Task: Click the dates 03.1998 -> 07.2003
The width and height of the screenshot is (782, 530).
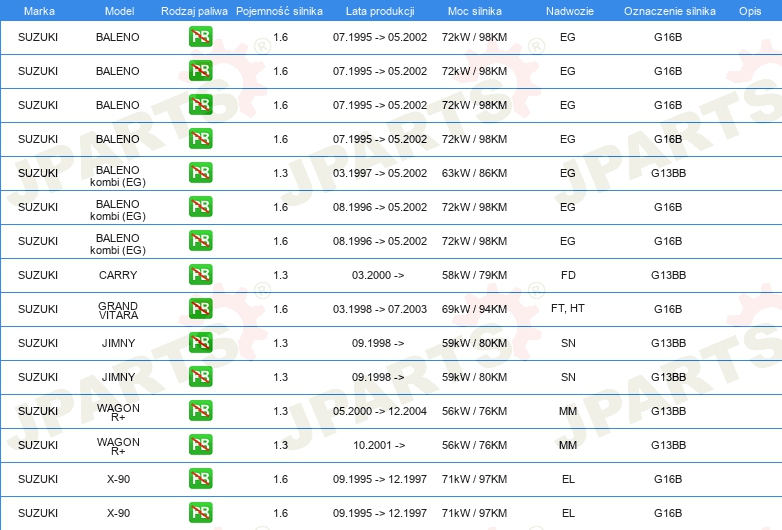Action: click(x=380, y=309)
